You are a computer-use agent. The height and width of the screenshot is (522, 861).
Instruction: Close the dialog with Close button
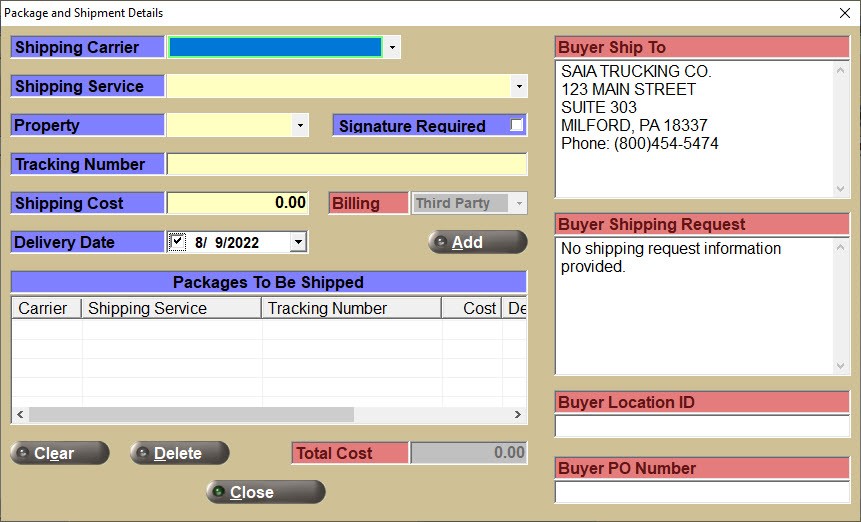click(265, 492)
